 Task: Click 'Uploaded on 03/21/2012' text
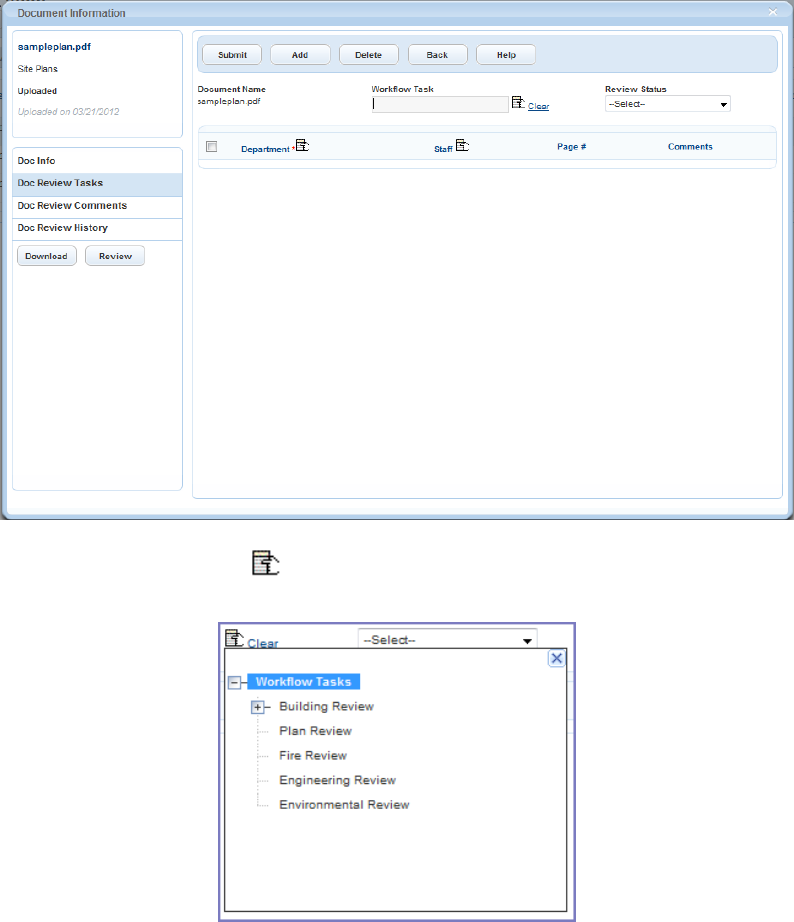click(x=68, y=112)
